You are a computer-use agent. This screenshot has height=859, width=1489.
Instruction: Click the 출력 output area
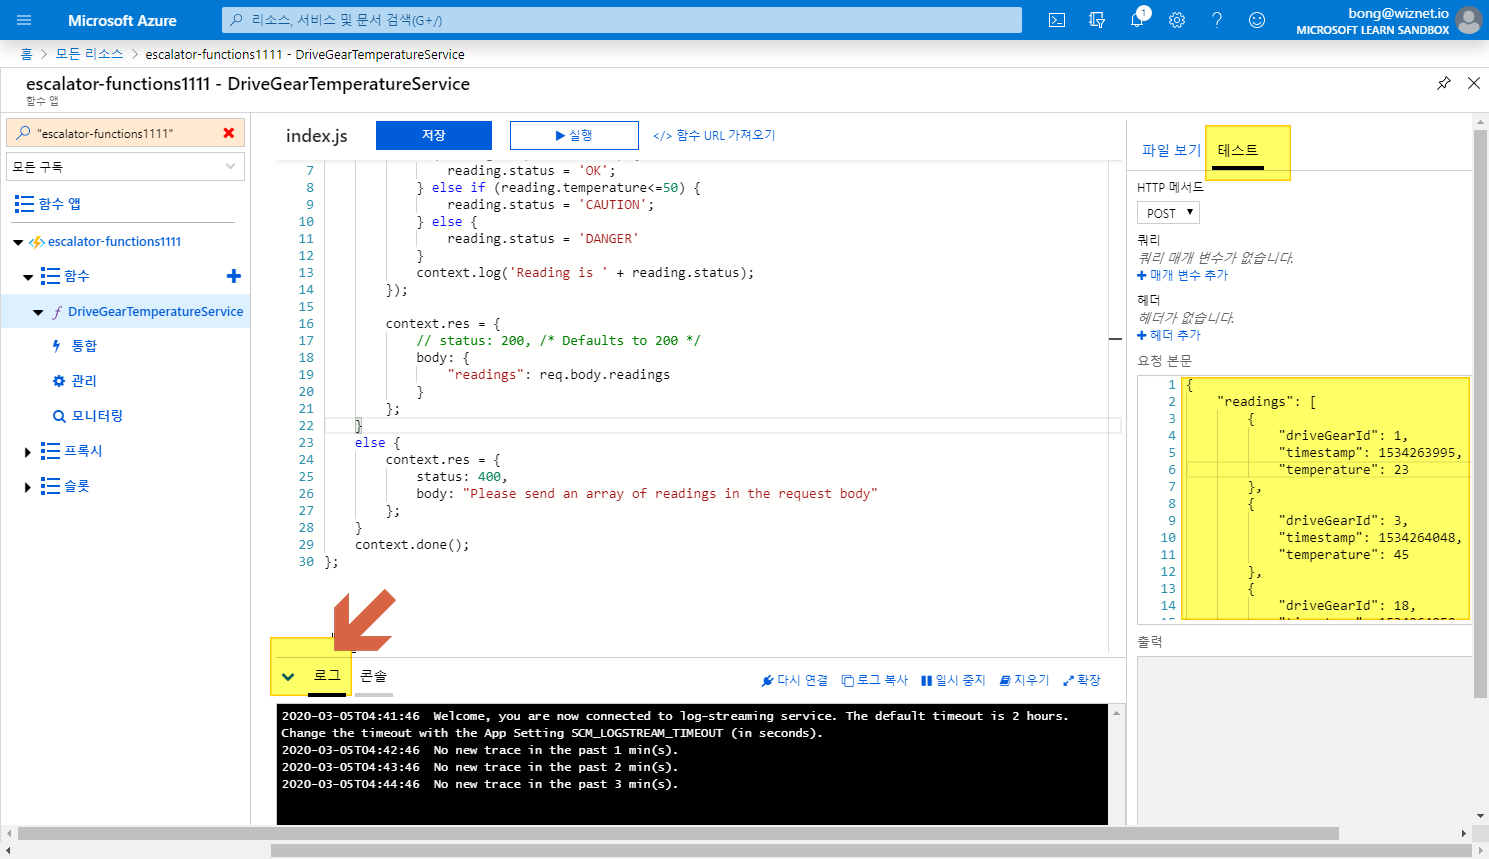pos(1304,740)
